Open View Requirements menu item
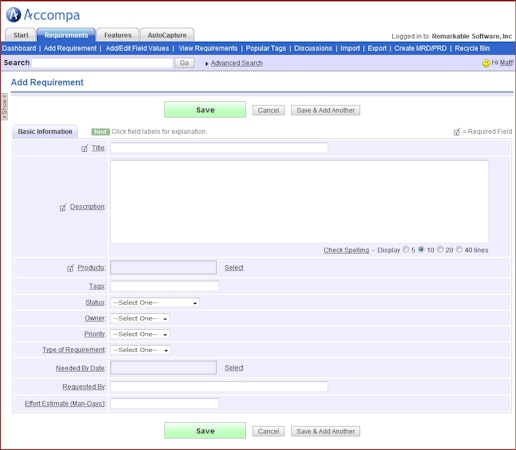516x450 pixels. click(208, 48)
